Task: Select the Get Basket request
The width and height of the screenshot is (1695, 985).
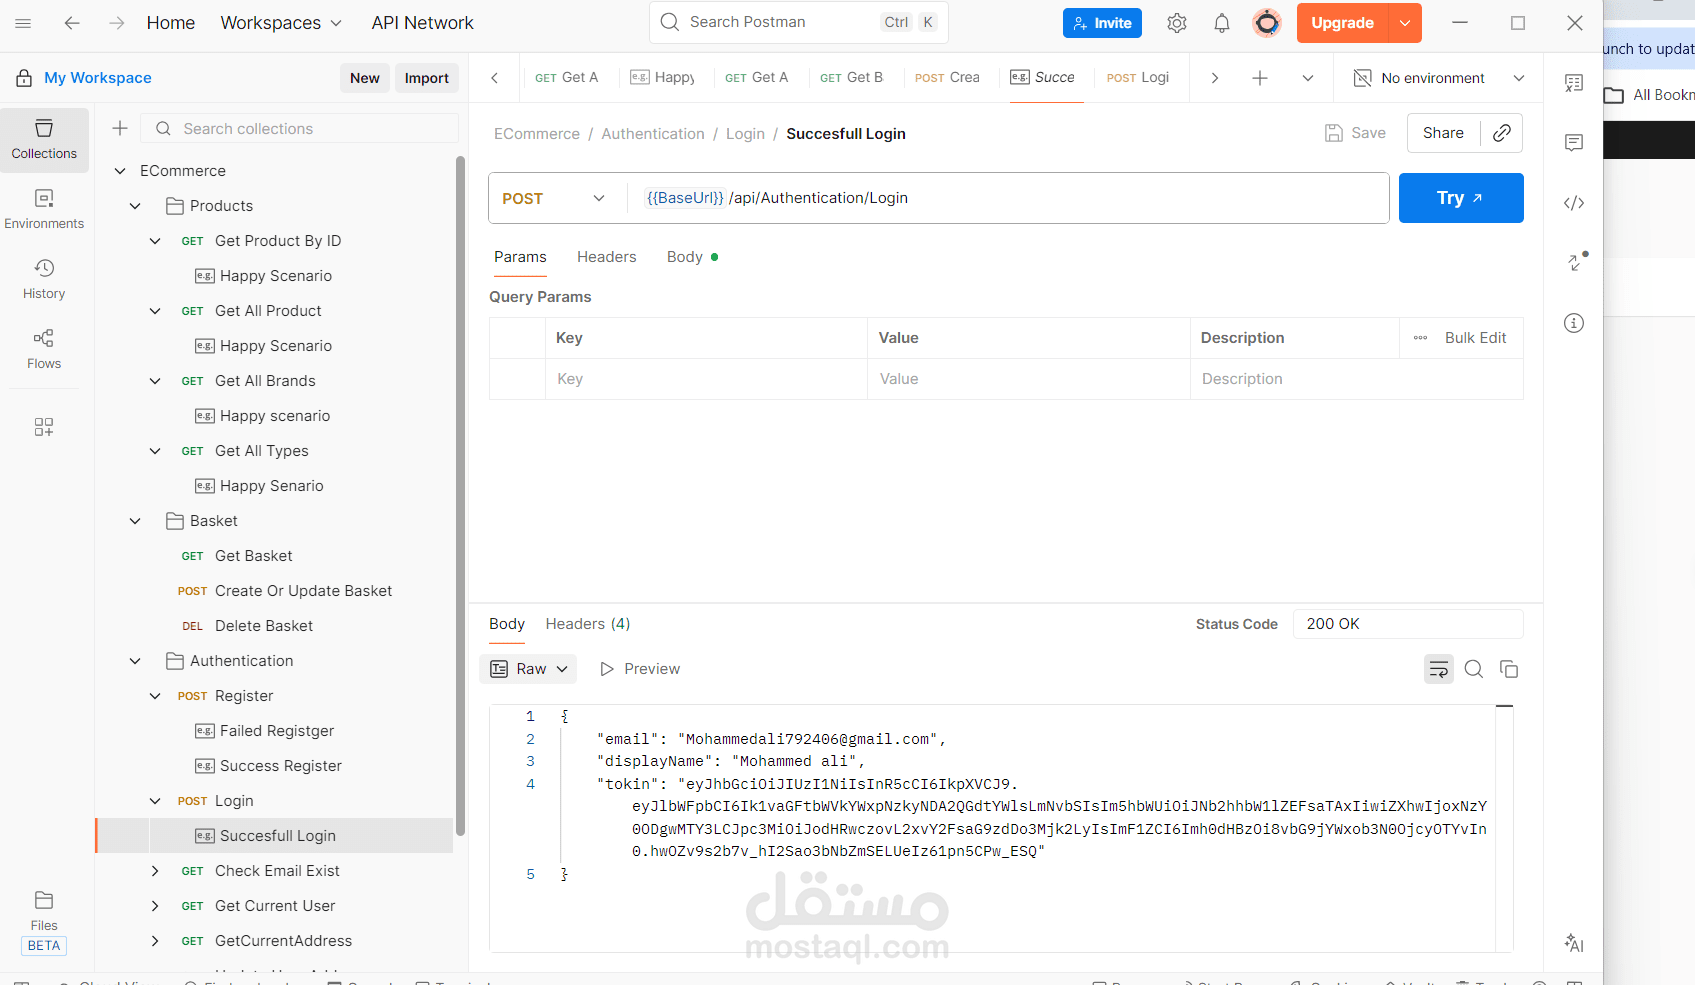Action: point(254,556)
